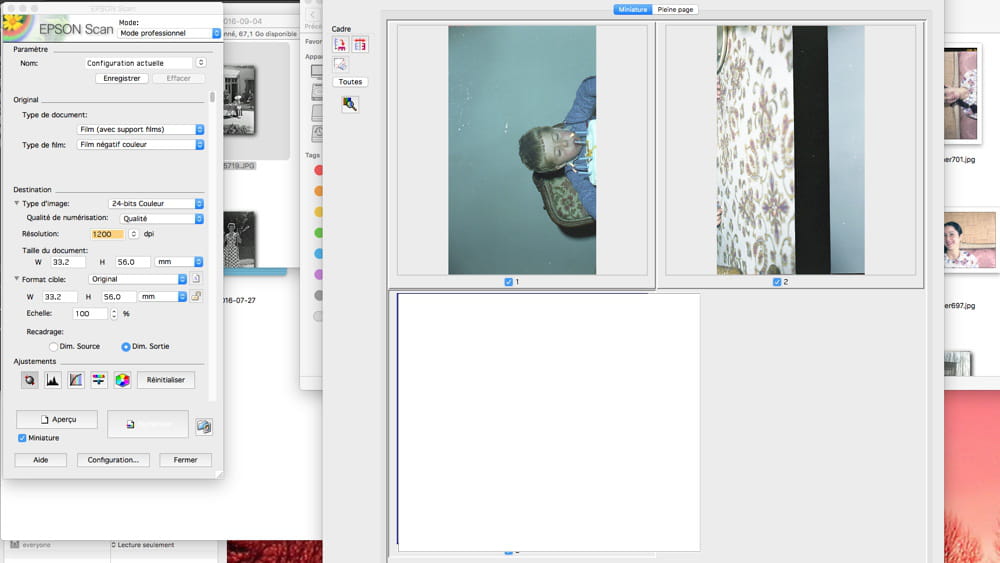Toggle checkbox for thumbnail 1
1000x563 pixels.
pyautogui.click(x=509, y=282)
